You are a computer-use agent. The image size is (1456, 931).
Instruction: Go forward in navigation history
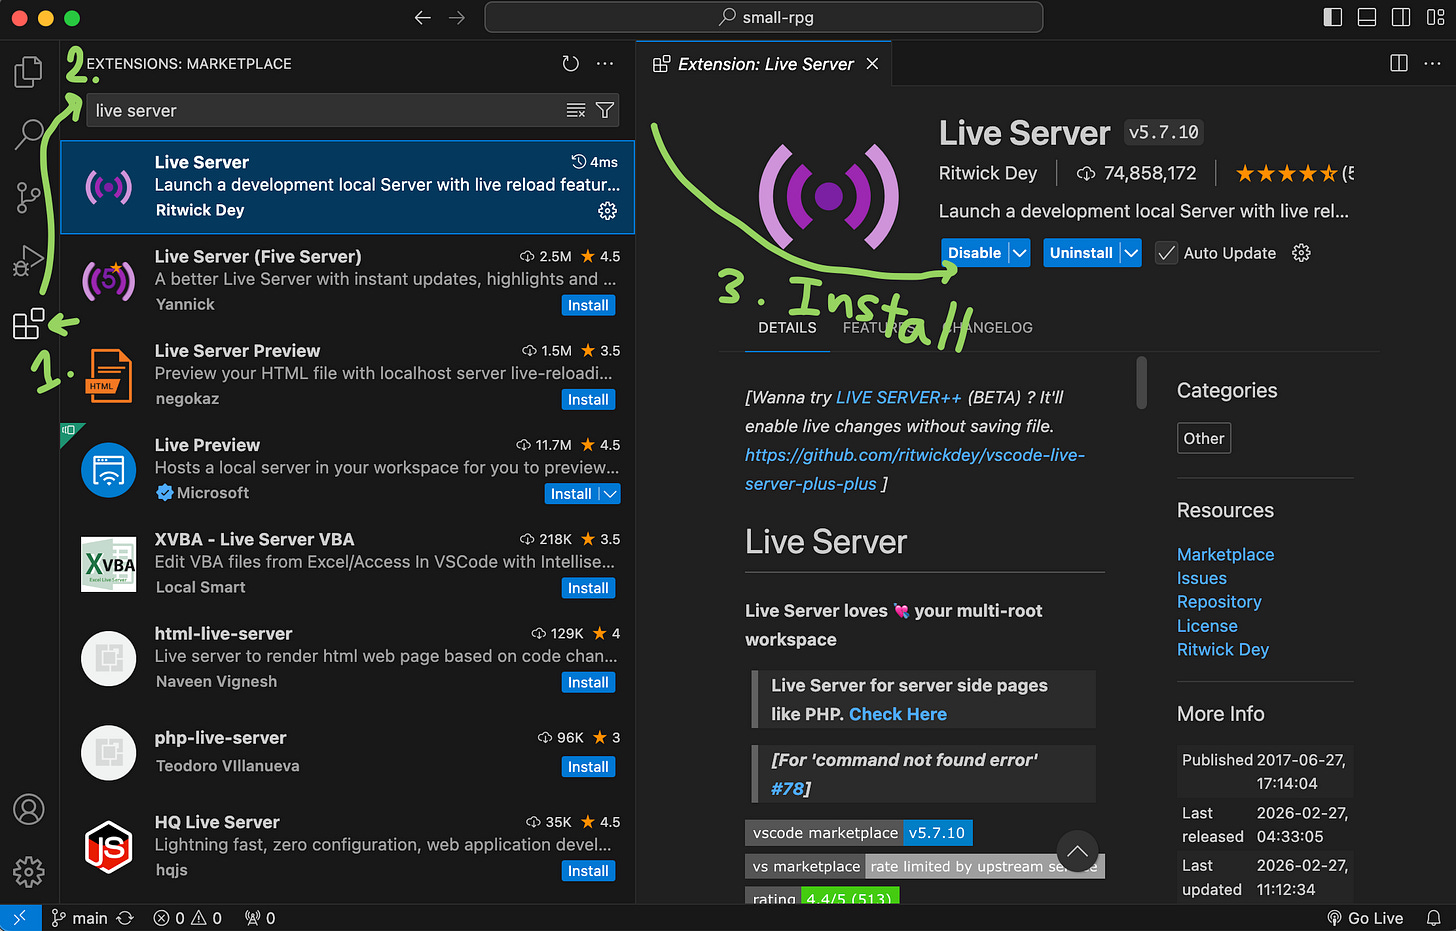pos(457,17)
